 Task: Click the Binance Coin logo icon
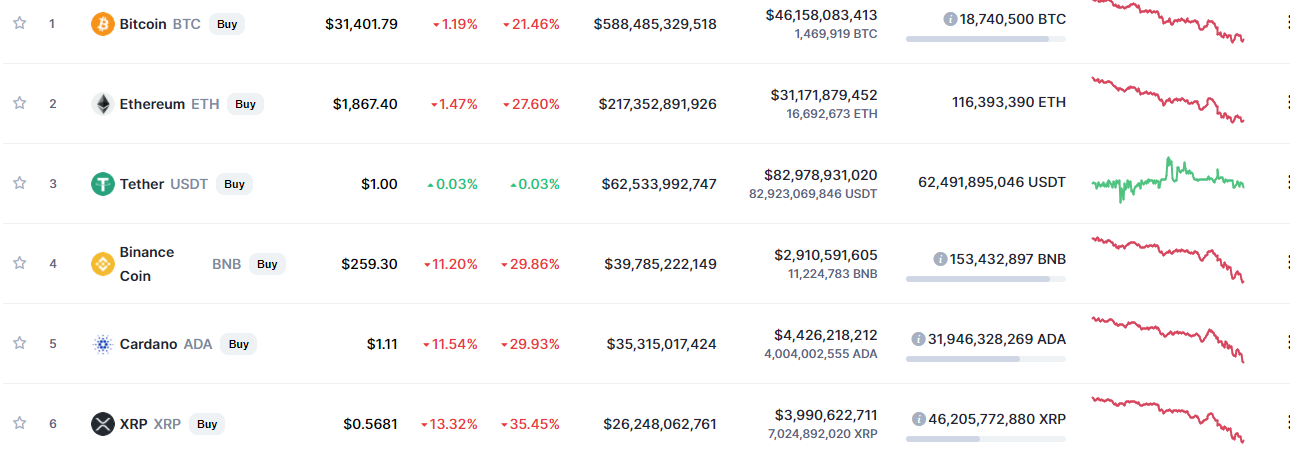click(x=103, y=264)
